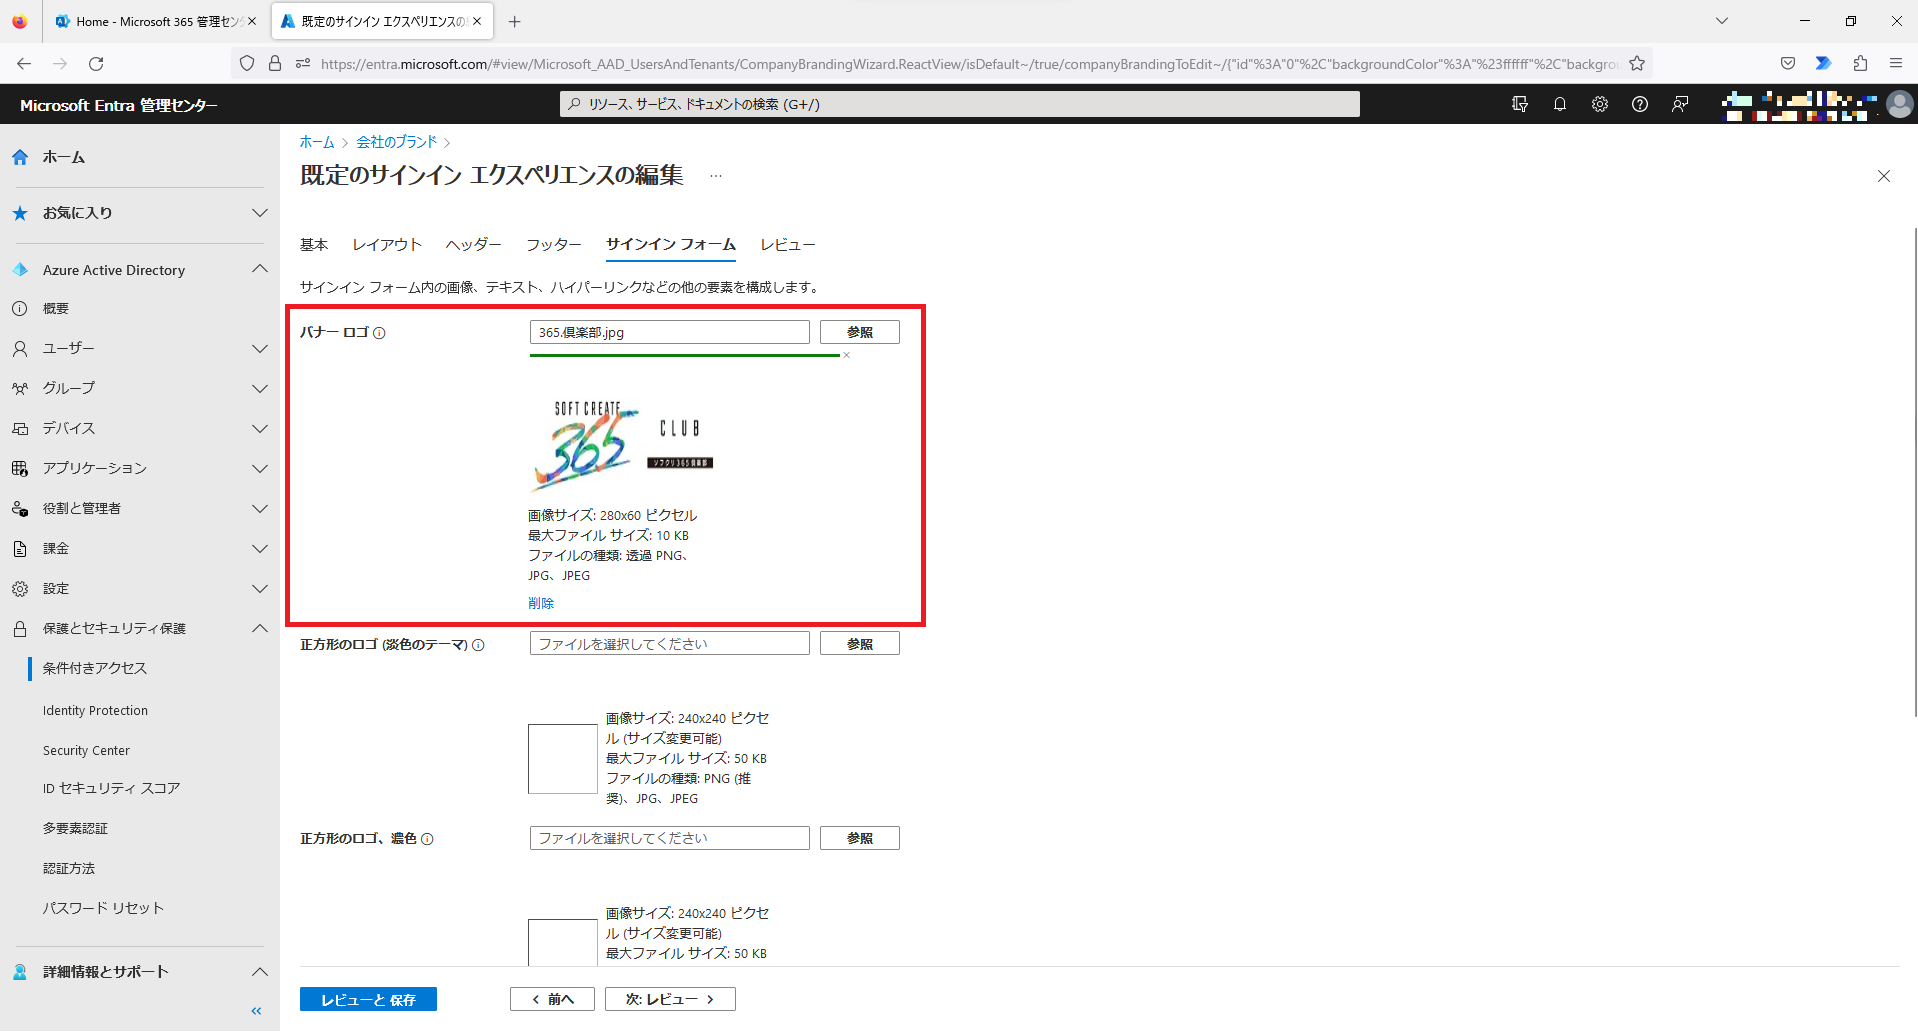Open Firefox extensions icon

coord(1860,63)
